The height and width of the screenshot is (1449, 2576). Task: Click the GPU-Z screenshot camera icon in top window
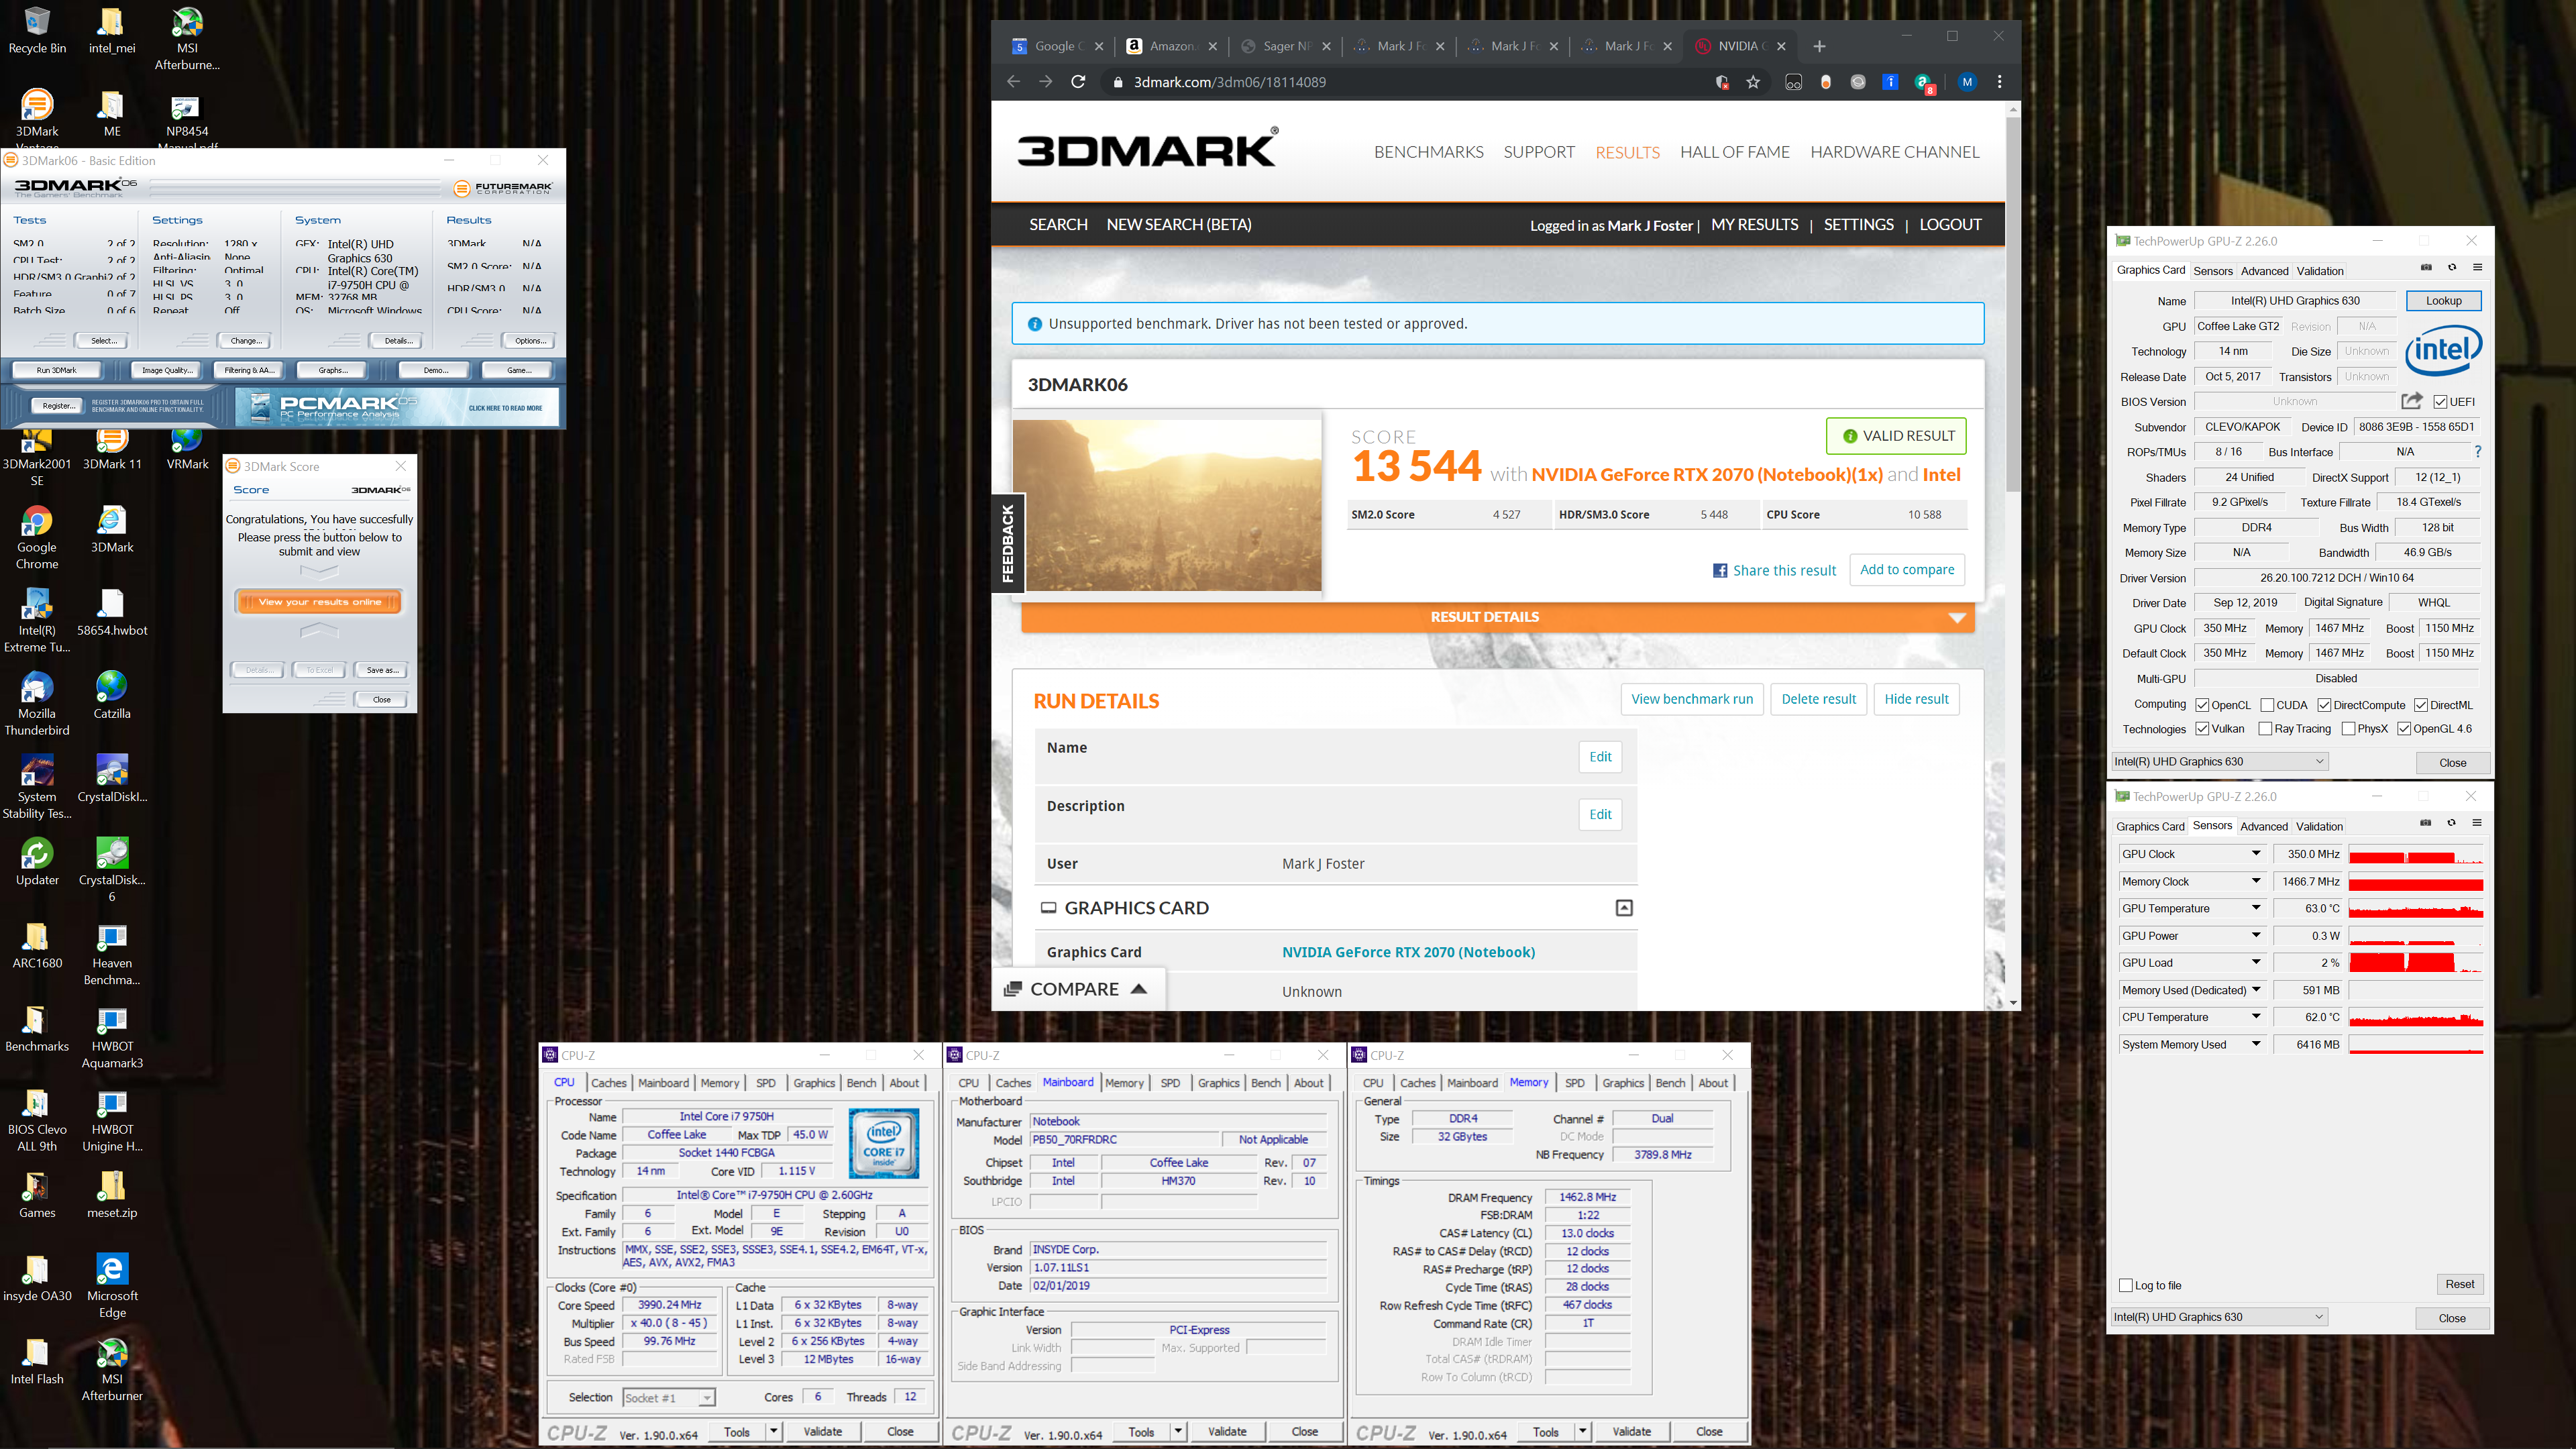pos(2426,267)
